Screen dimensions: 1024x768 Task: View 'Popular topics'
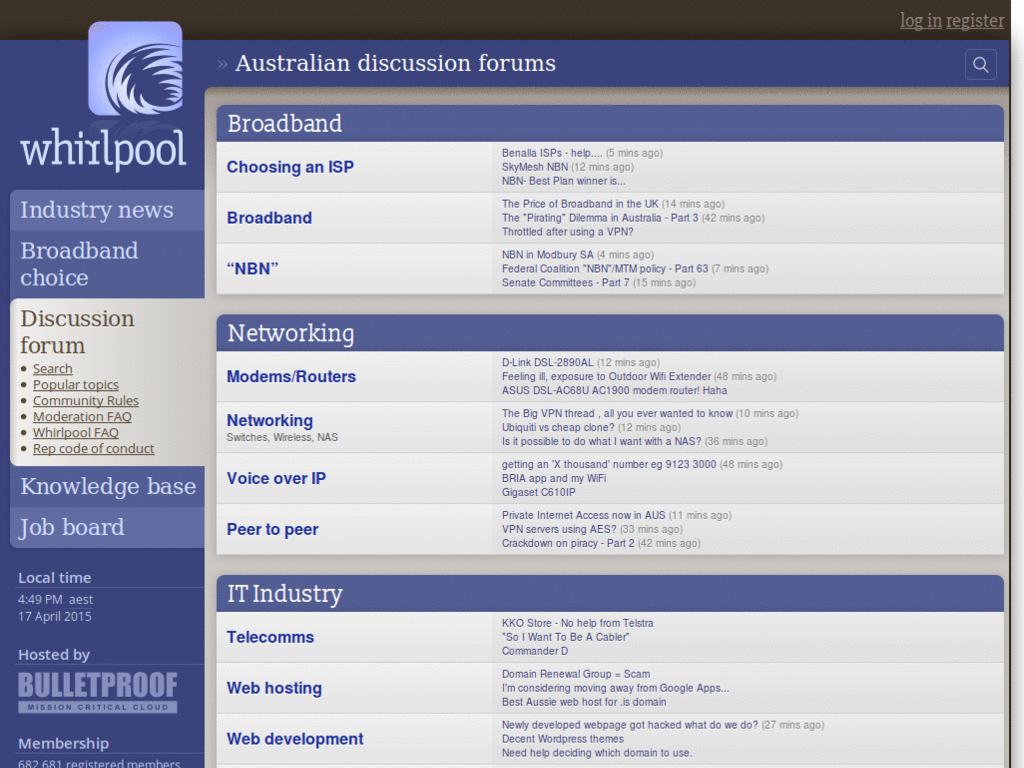tap(75, 384)
